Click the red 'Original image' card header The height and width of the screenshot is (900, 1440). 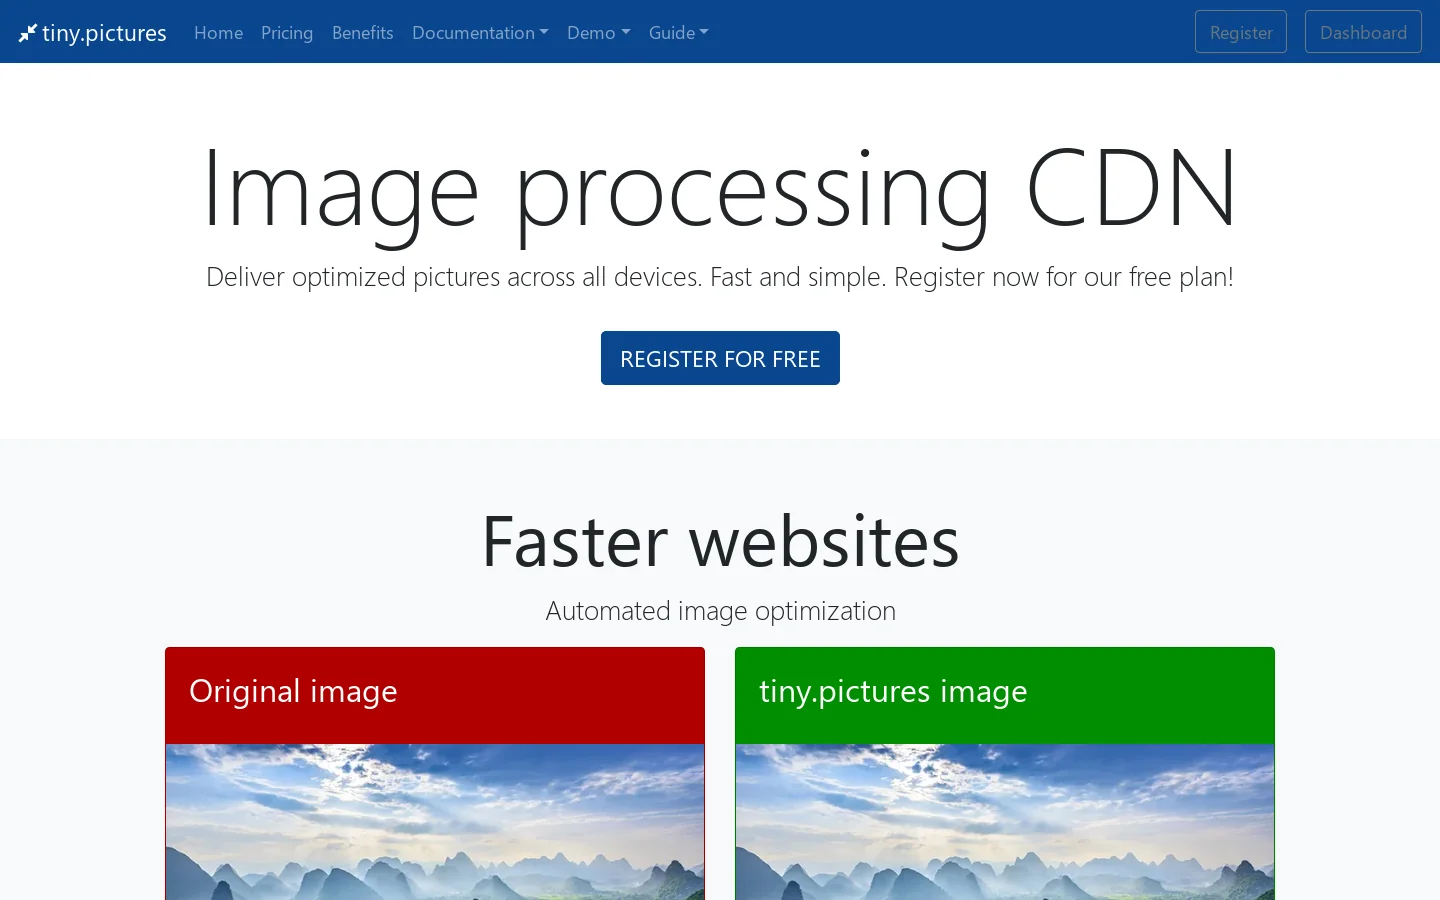point(435,695)
